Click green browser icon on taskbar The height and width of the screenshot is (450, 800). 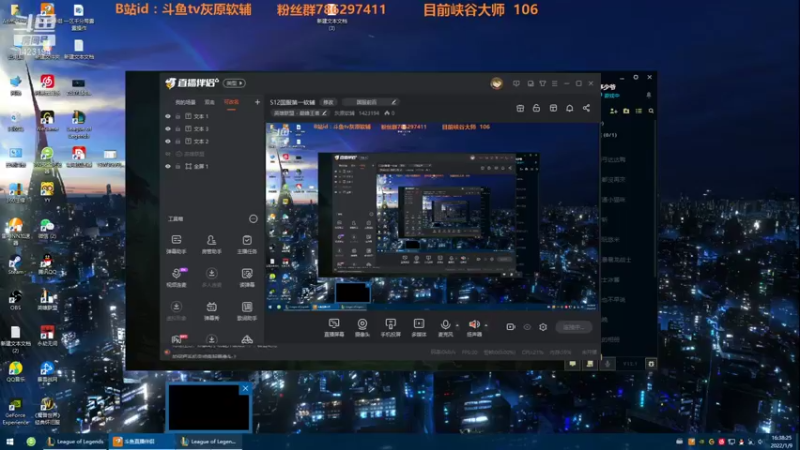[31, 441]
